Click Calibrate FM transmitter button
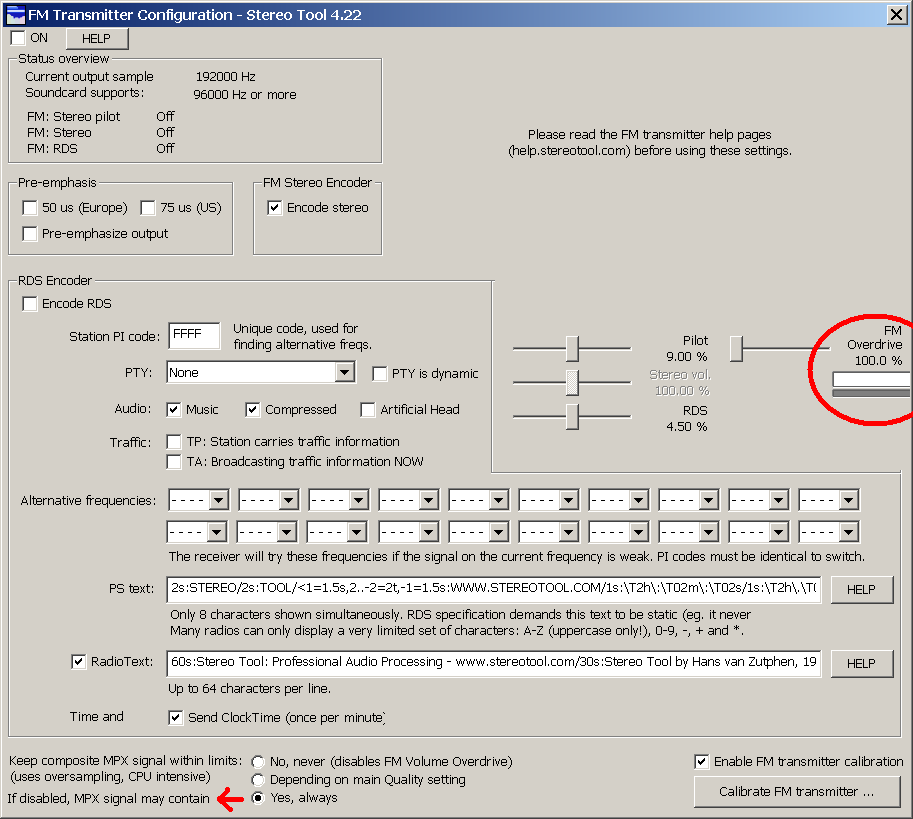 coord(796,792)
